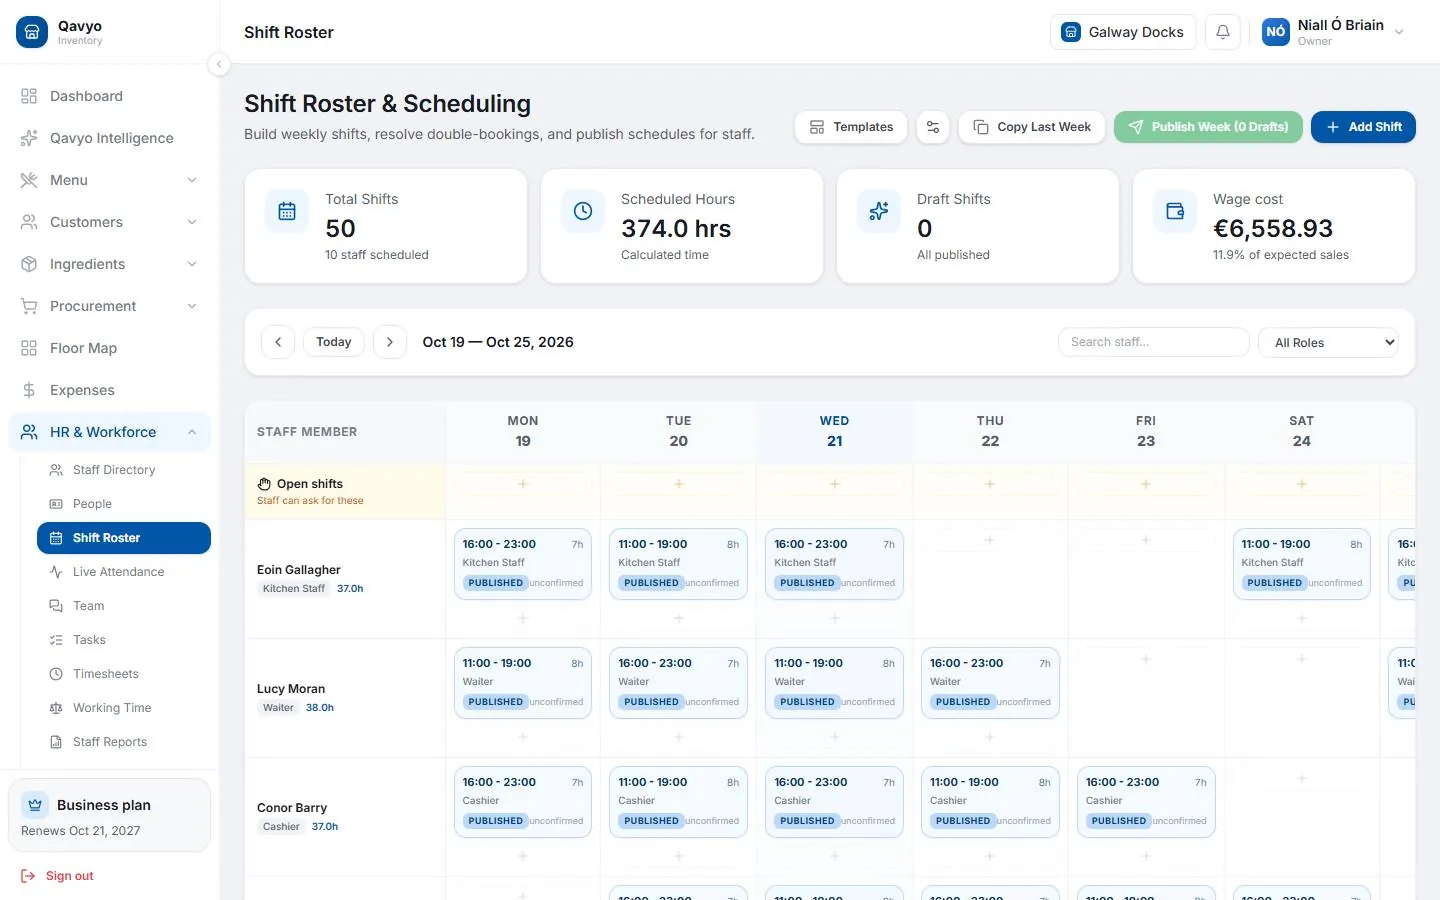The width and height of the screenshot is (1440, 900).
Task: Open roster filter settings icon button
Action: pos(933,127)
